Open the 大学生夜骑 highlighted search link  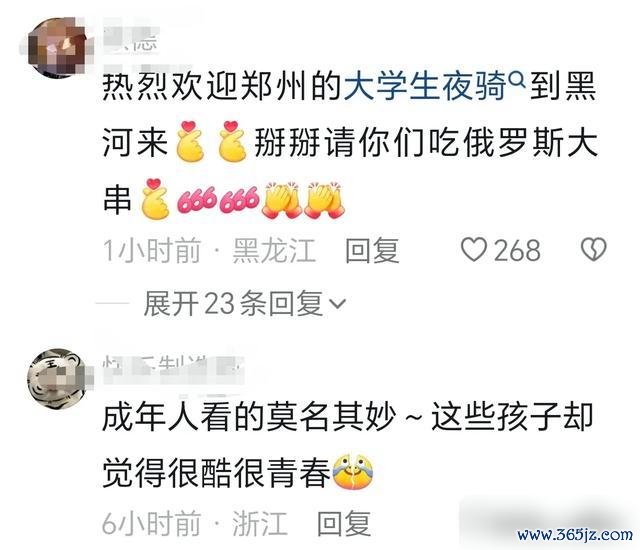425,86
